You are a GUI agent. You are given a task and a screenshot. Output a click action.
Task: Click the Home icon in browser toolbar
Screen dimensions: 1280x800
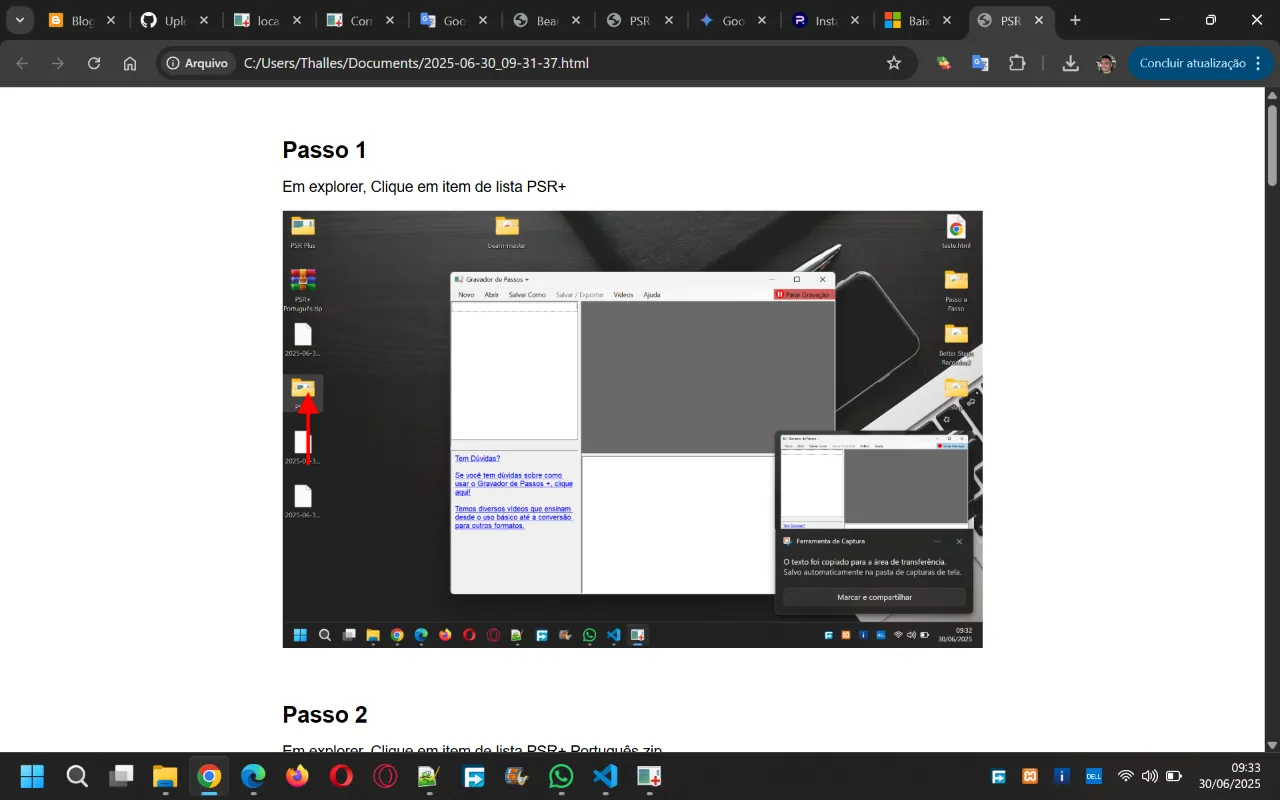[130, 63]
